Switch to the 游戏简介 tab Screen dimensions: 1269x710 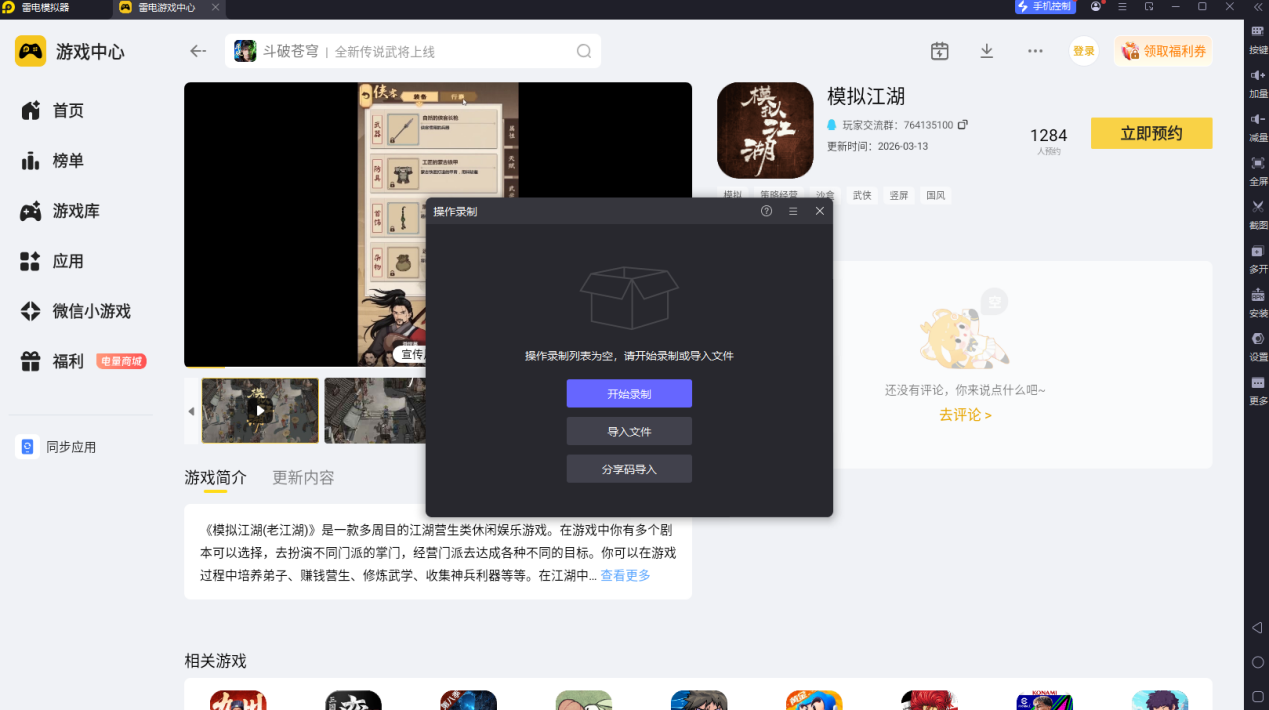(215, 478)
